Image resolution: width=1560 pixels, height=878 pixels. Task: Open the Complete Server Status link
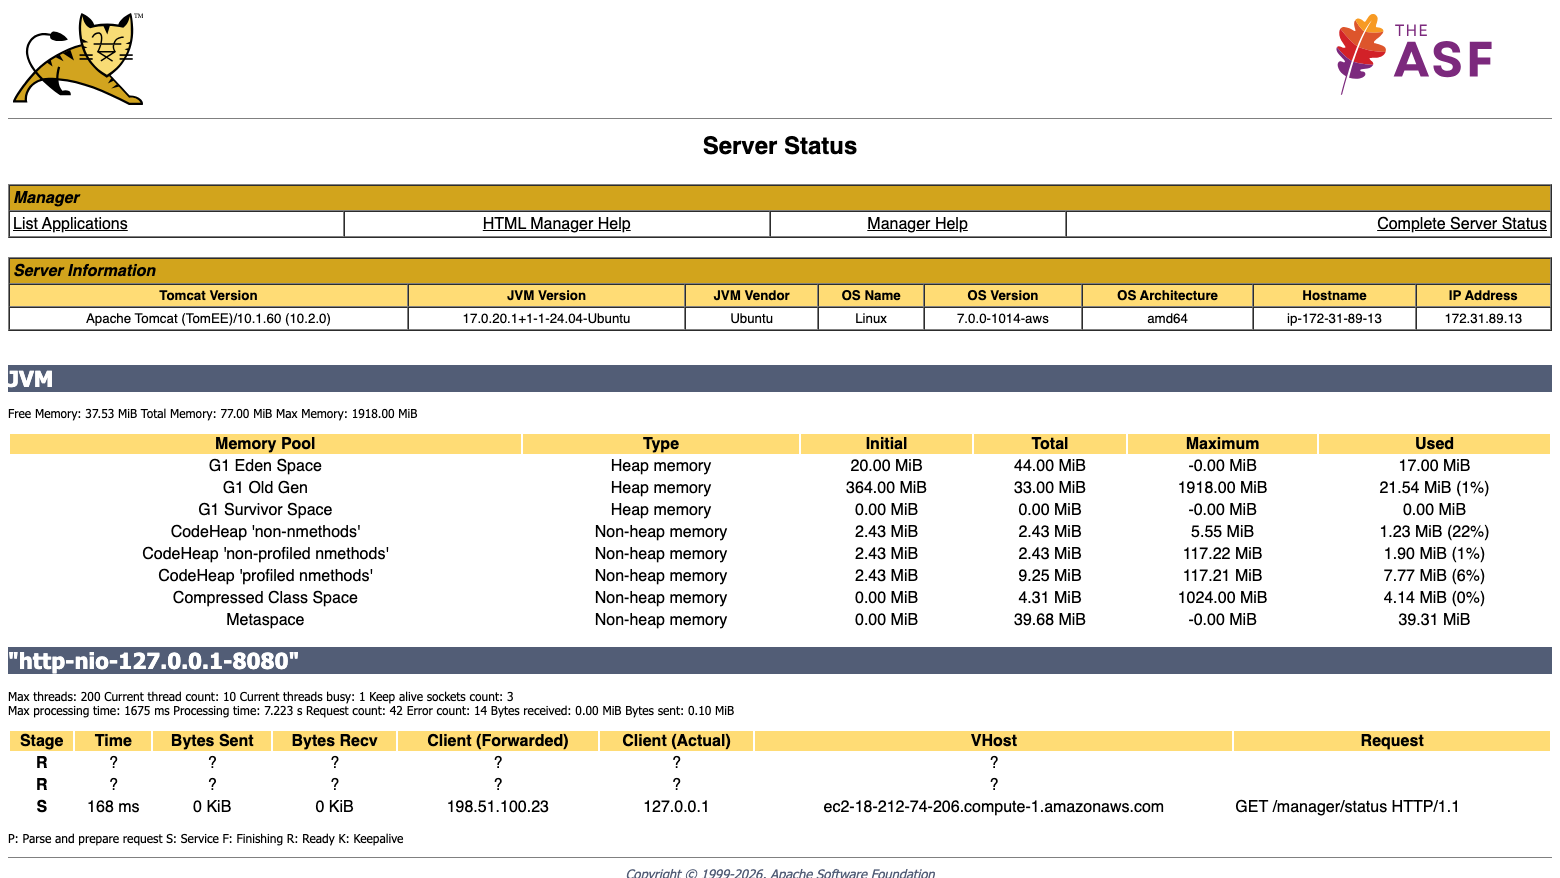tap(1461, 224)
